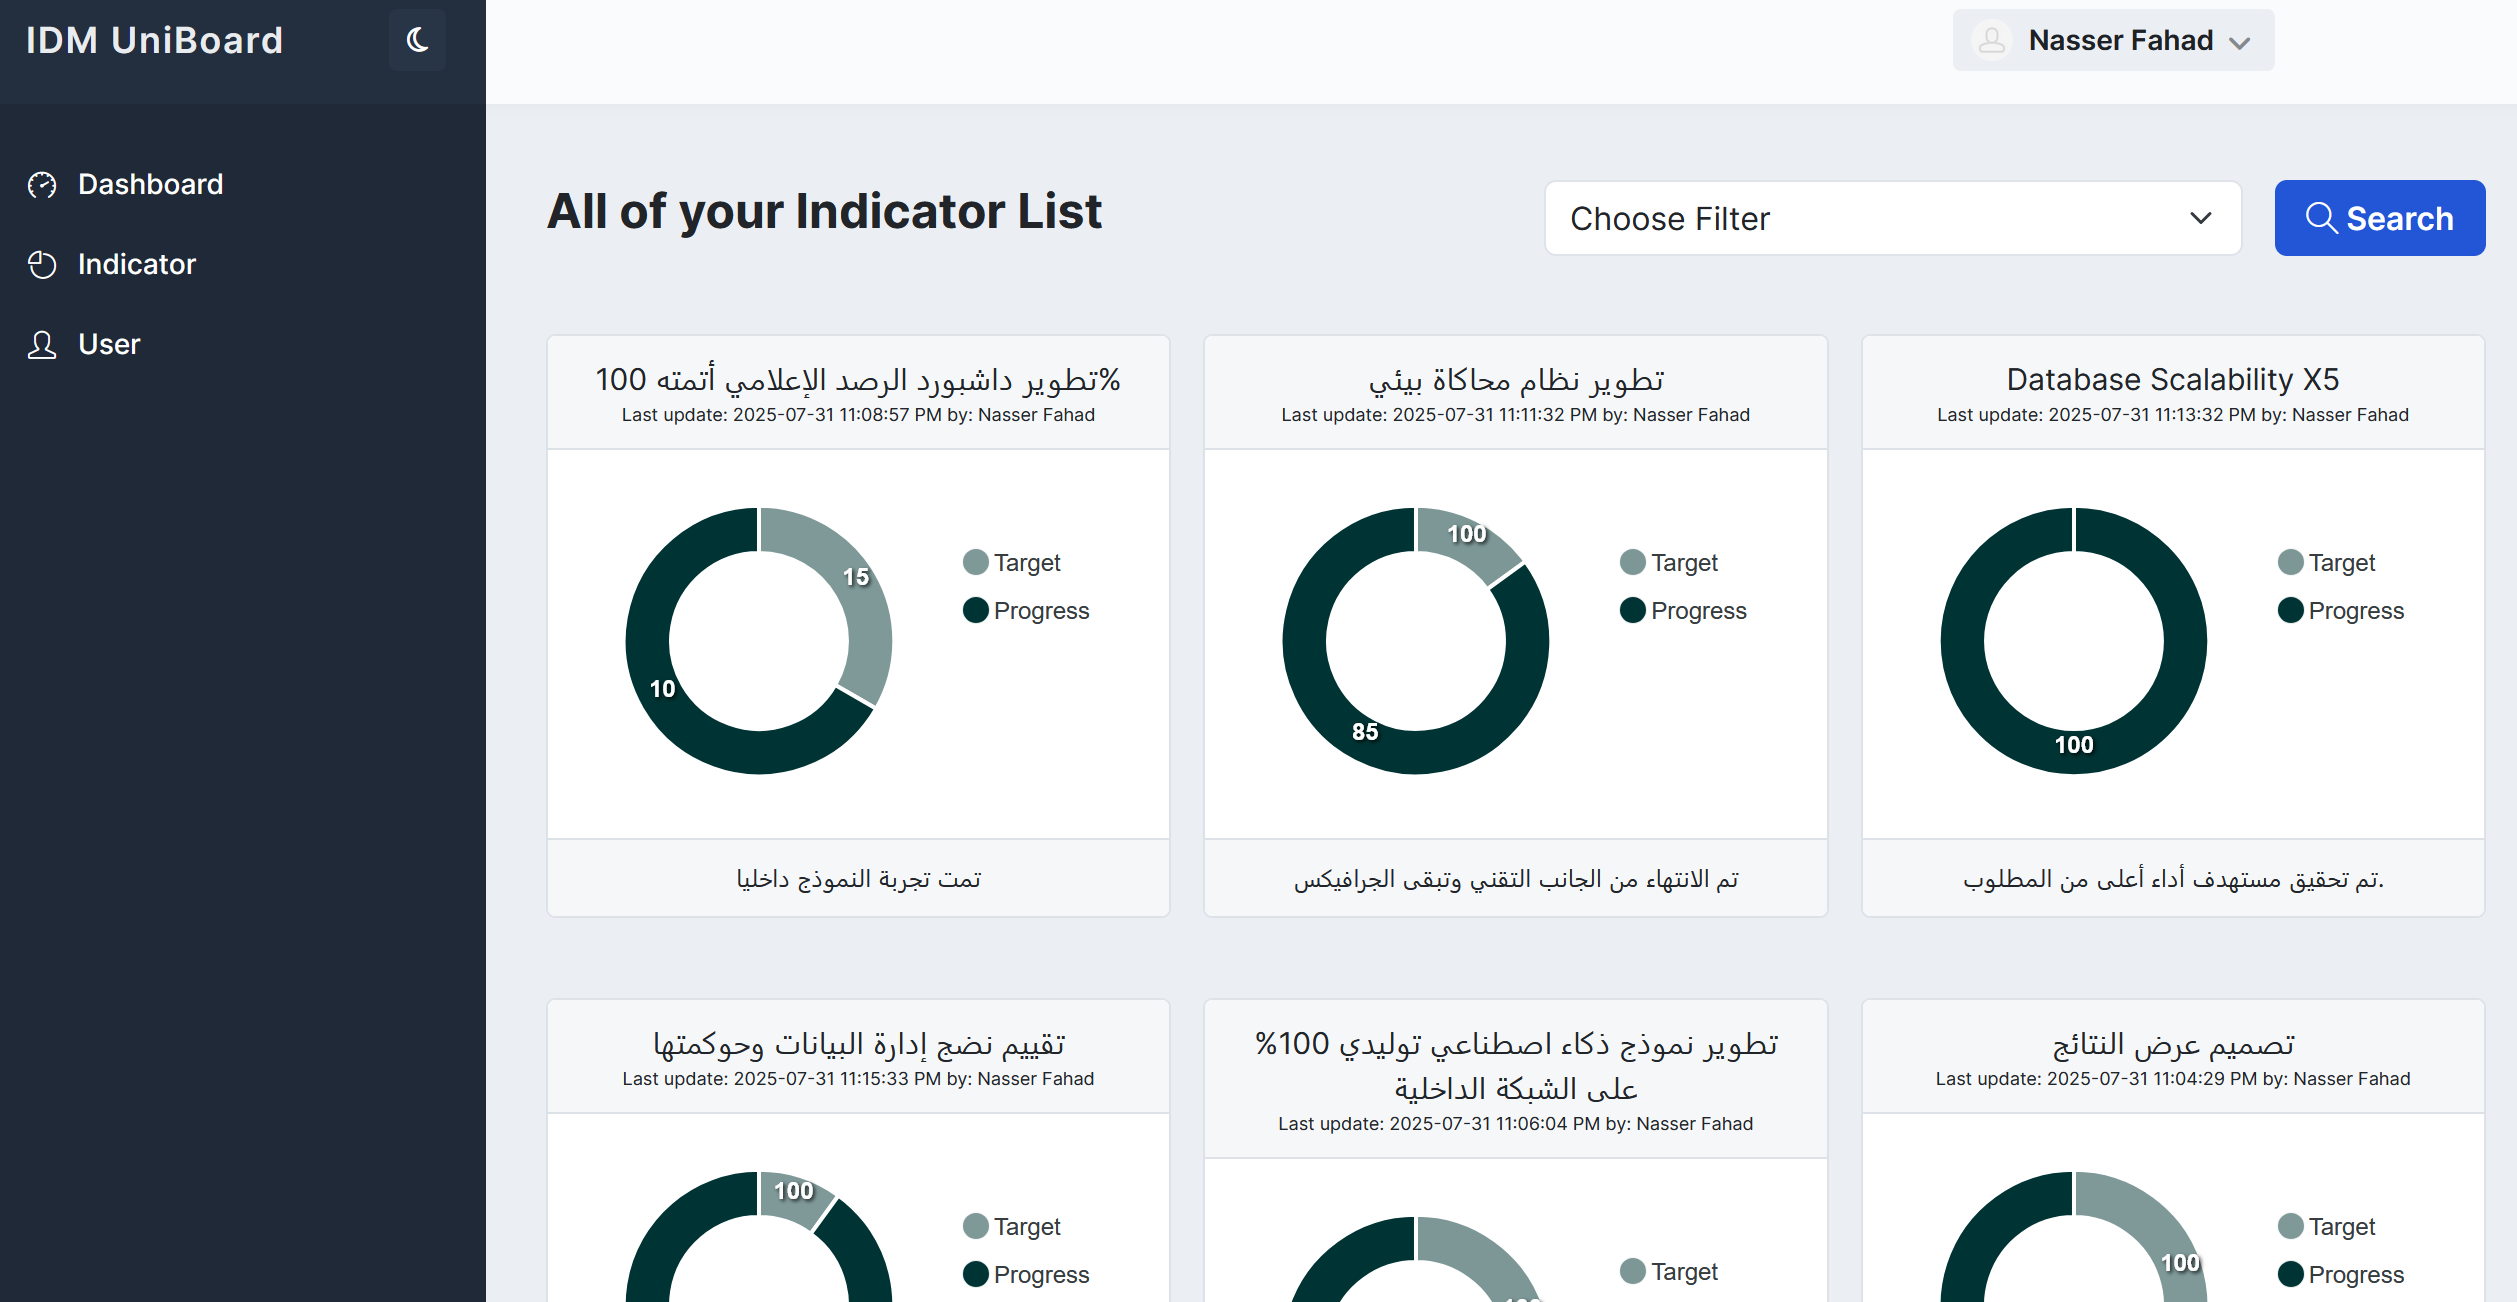Viewport: 2517px width, 1302px height.
Task: Open the Nasser Fahad user menu chevron
Action: [2240, 43]
